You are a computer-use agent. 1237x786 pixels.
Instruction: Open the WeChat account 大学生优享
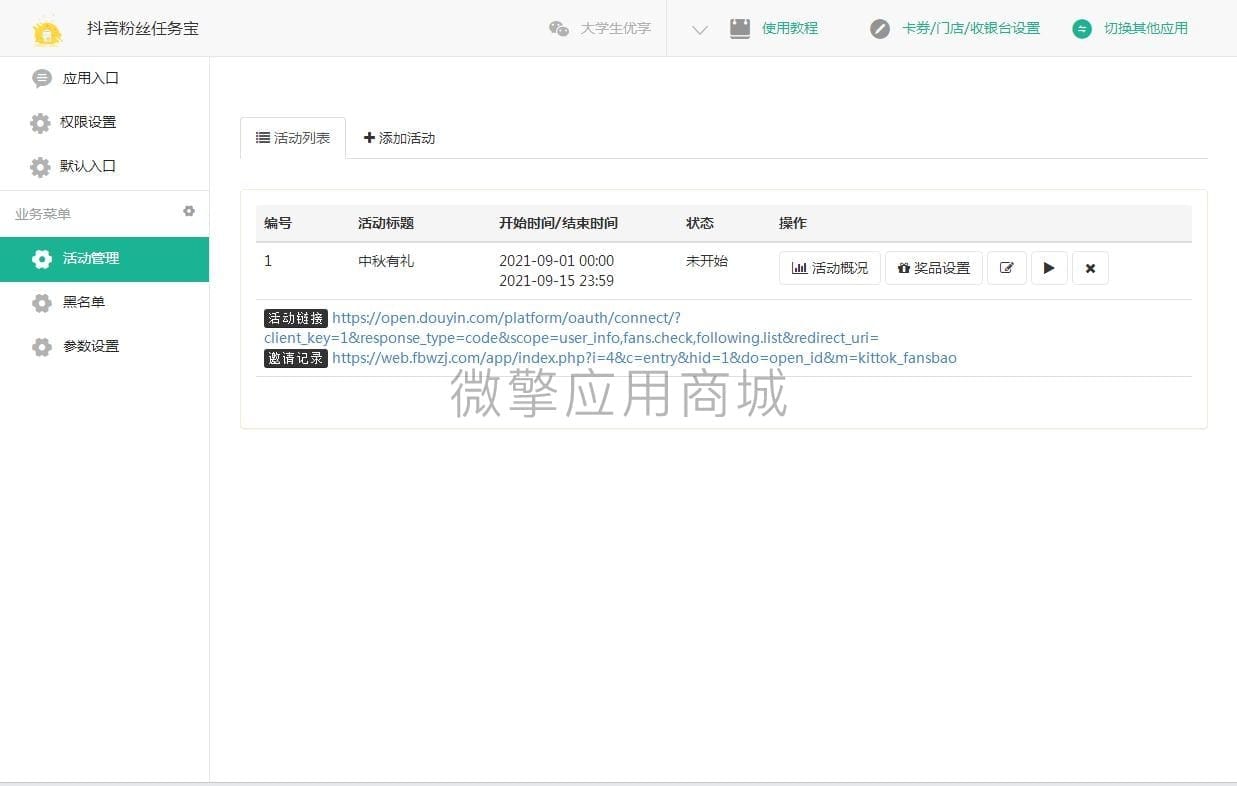click(600, 28)
